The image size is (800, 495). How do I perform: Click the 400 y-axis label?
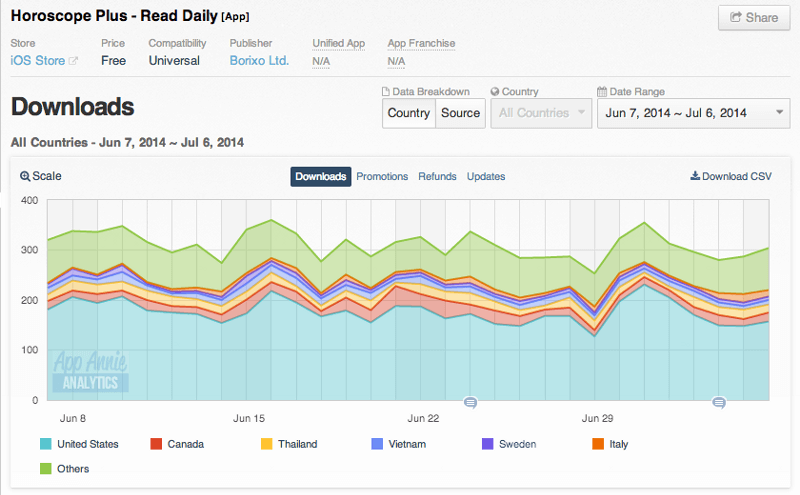point(30,201)
